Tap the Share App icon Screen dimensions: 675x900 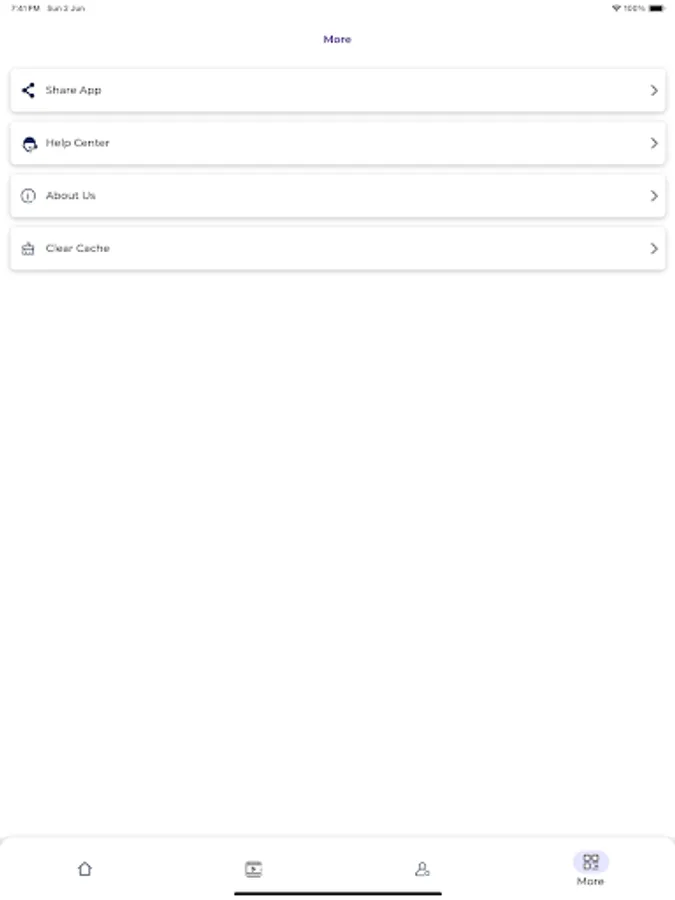coord(28,90)
